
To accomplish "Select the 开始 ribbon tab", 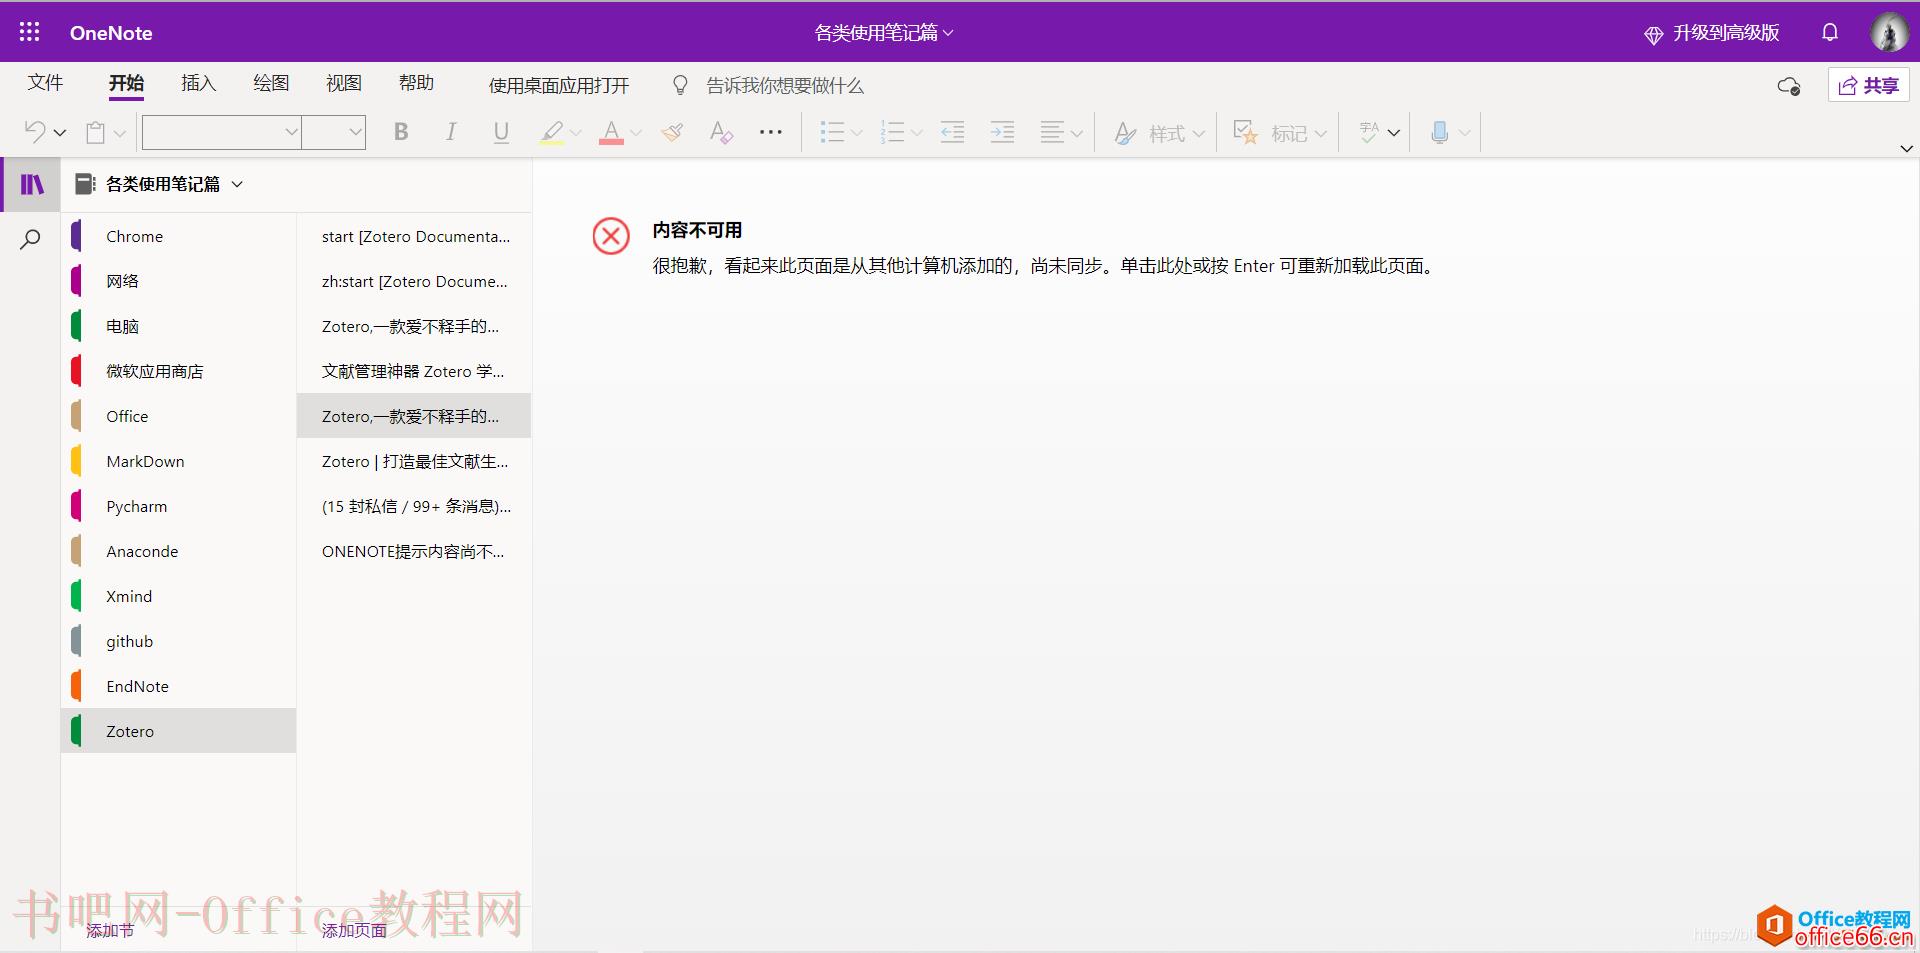I will point(126,83).
